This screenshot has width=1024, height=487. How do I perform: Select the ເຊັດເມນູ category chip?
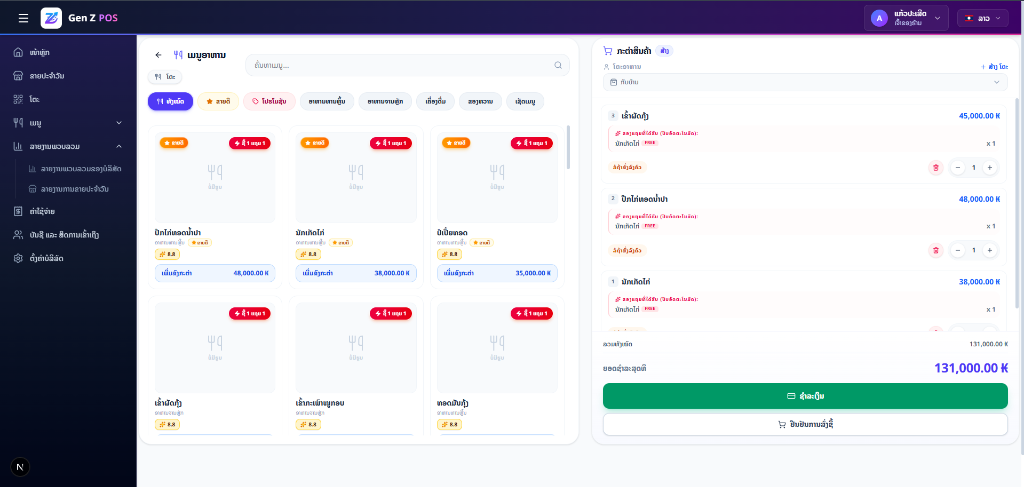pyautogui.click(x=525, y=101)
